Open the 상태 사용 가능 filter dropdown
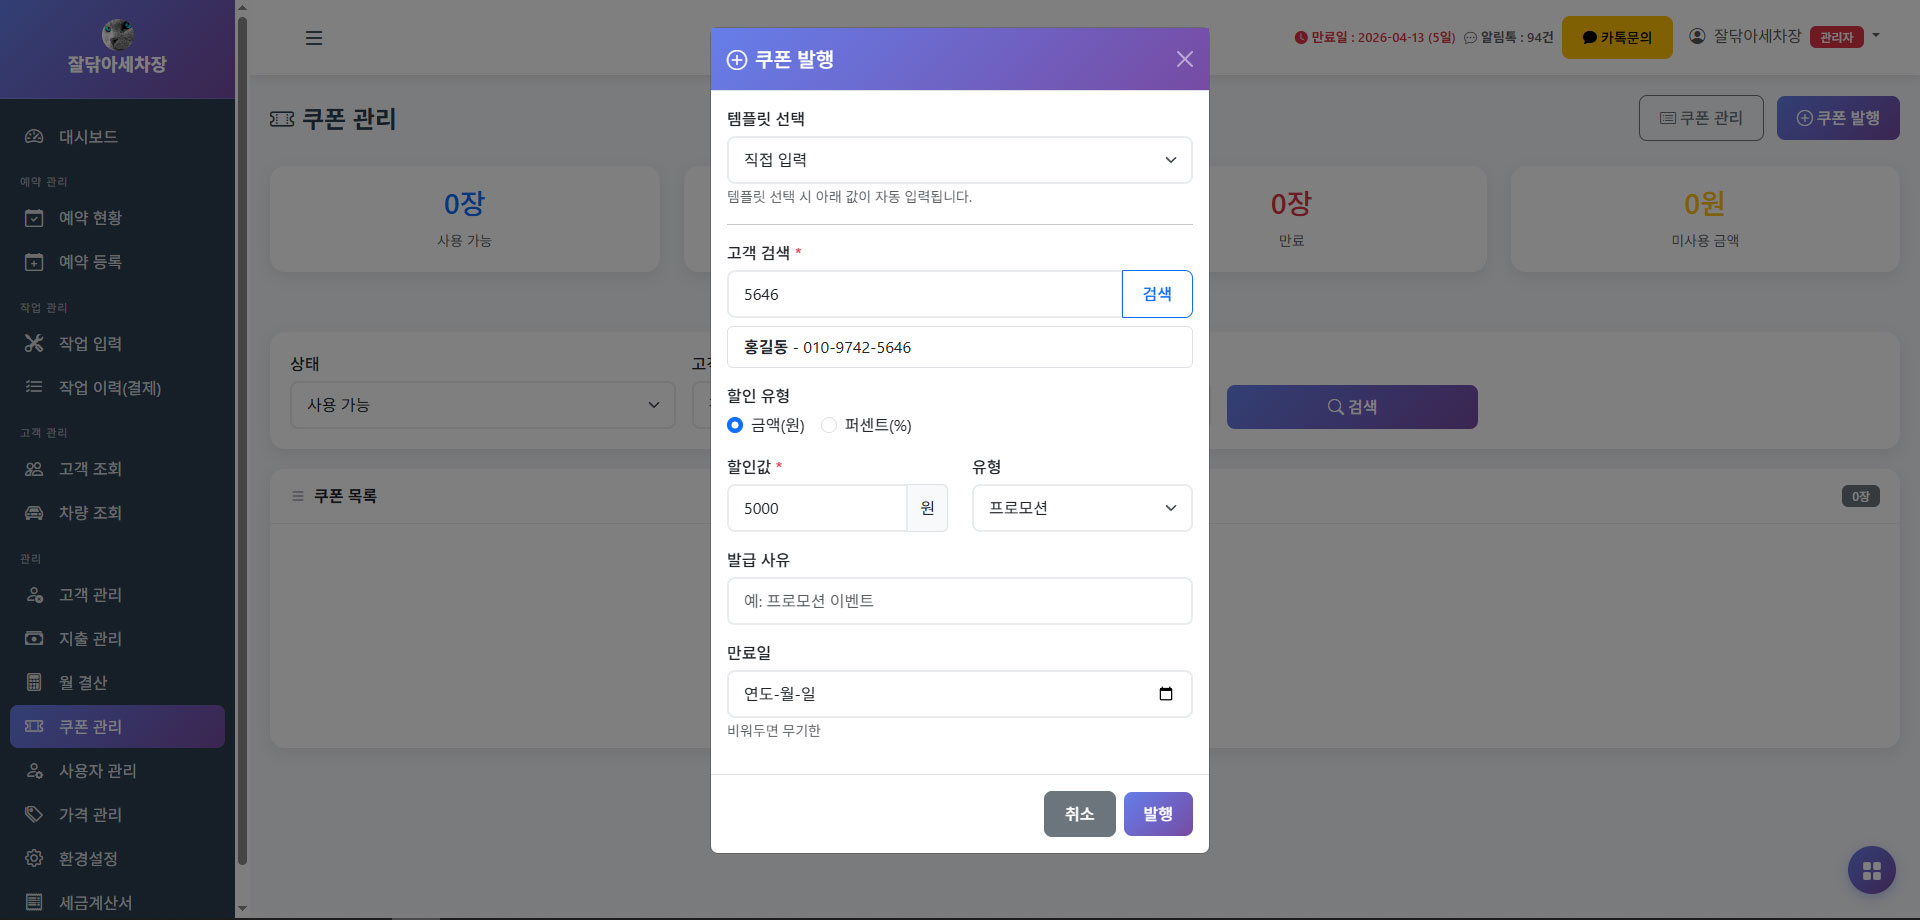The height and width of the screenshot is (920, 1920). (482, 405)
